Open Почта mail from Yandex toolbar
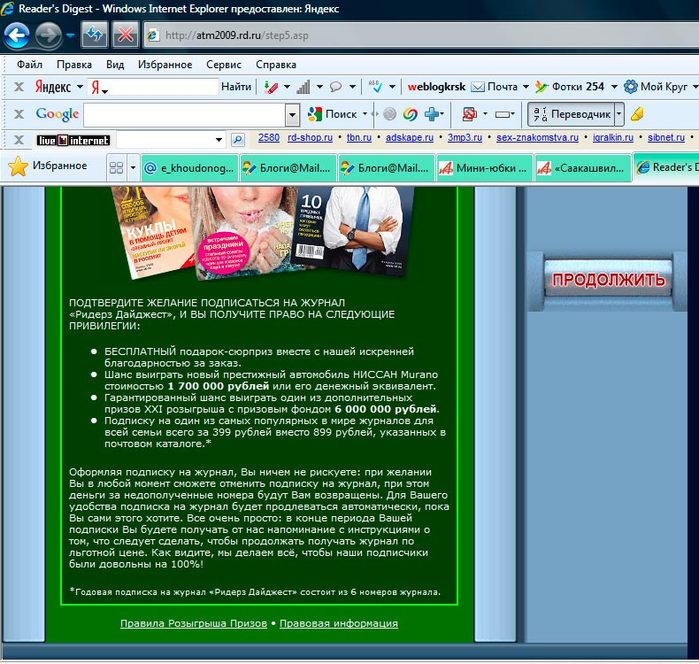The height and width of the screenshot is (664, 699). 494,87
